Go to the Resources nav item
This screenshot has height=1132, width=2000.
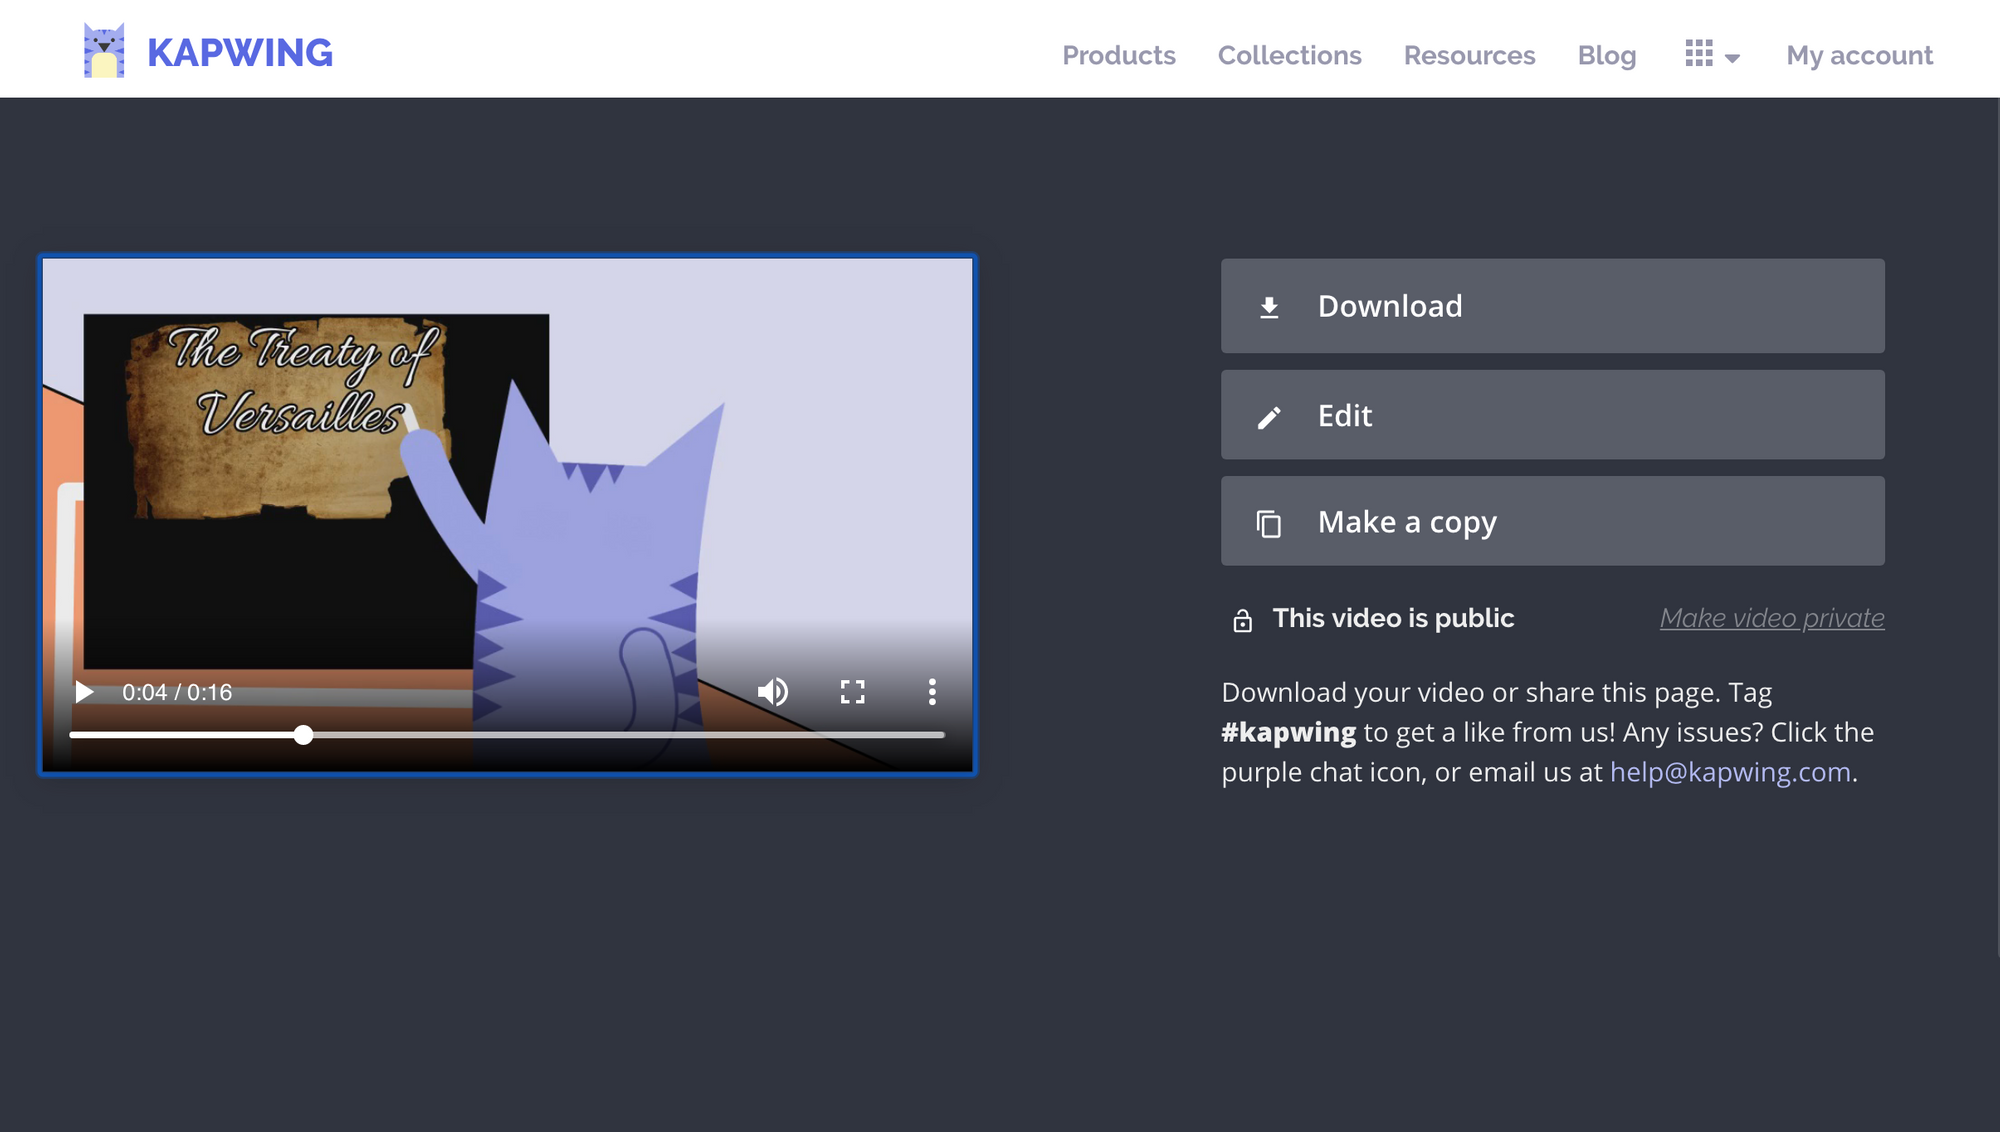pos(1469,55)
